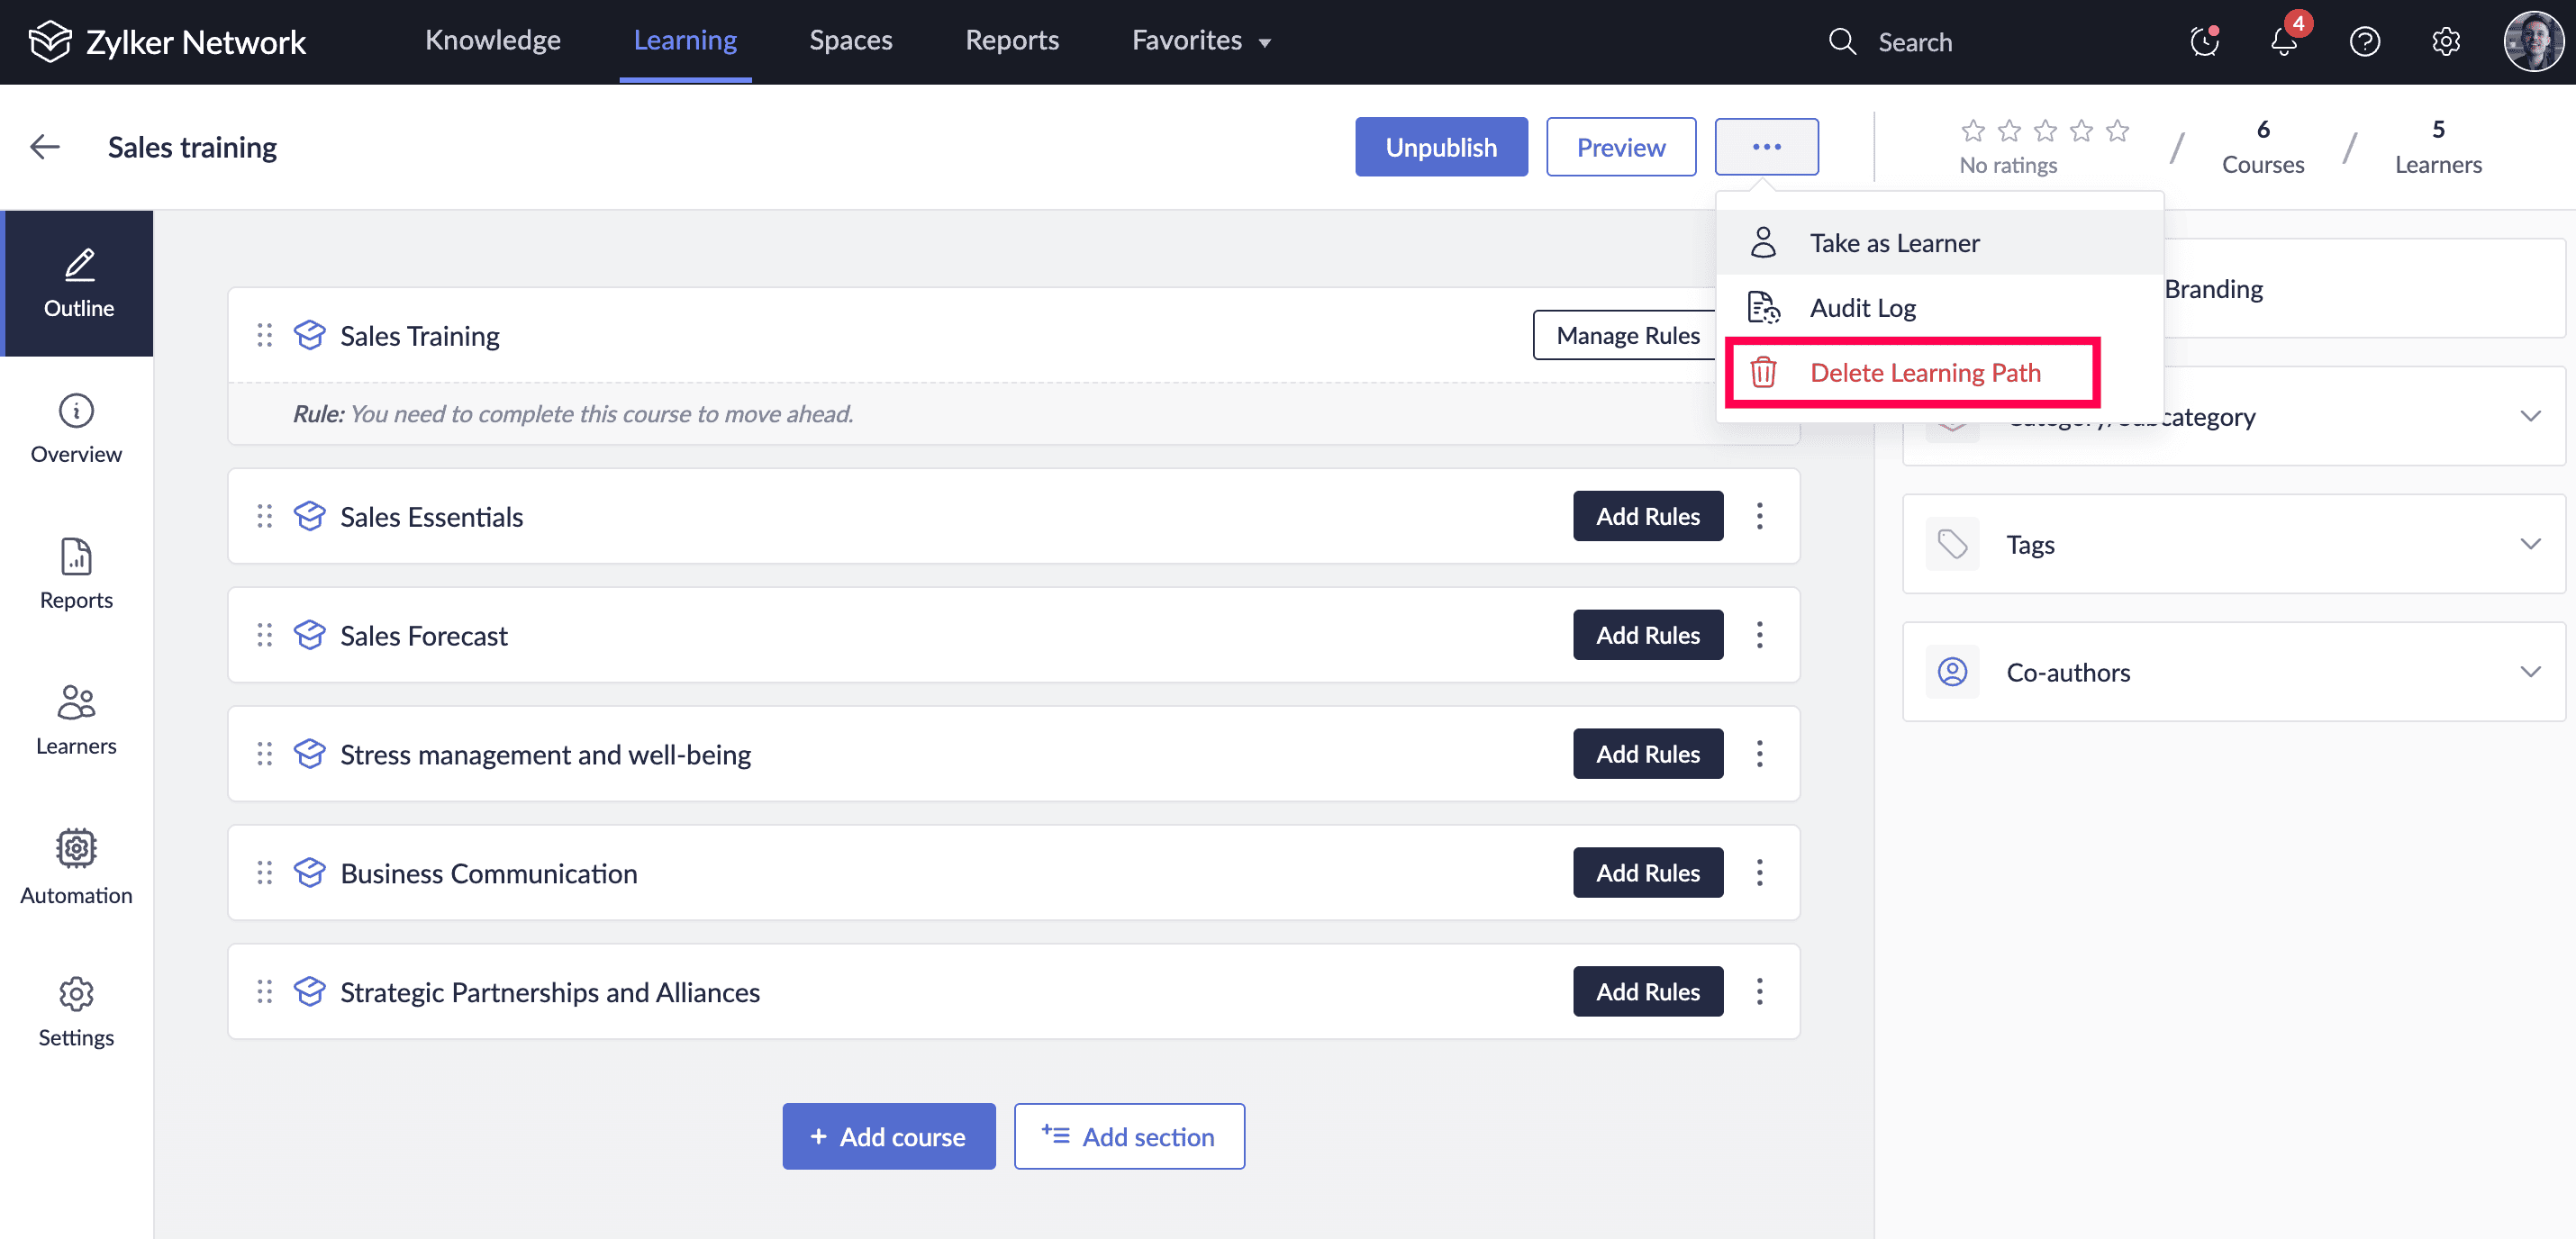2576x1239 pixels.
Task: Open the recent activity clock icon
Action: pyautogui.click(x=2204, y=42)
